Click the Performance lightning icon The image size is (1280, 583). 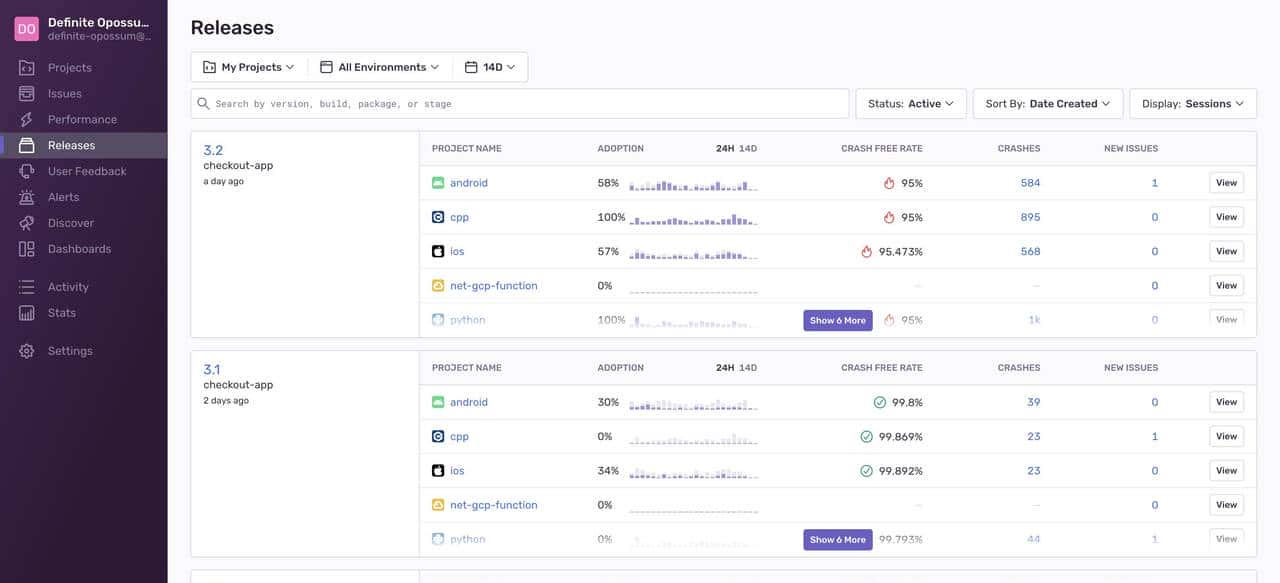[27, 120]
